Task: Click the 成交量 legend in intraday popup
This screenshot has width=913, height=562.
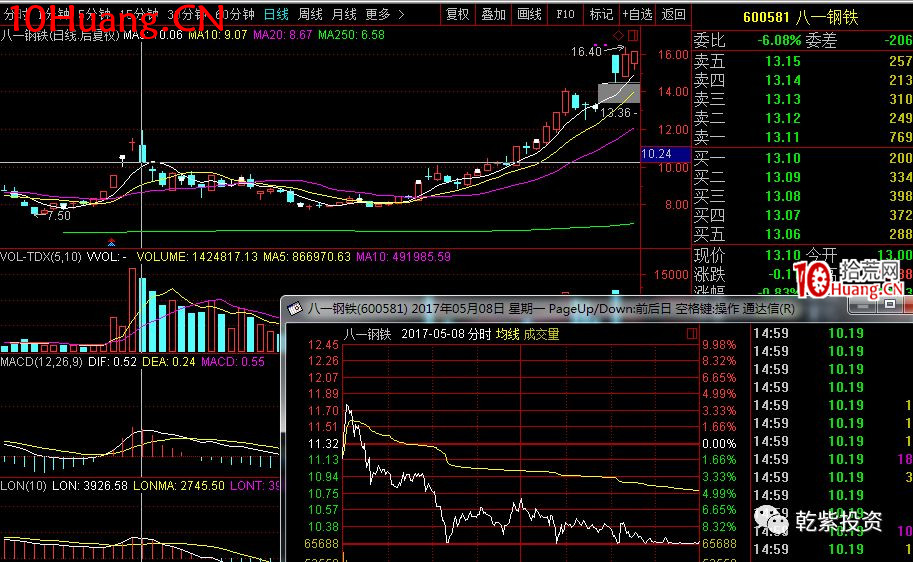Action: [542, 334]
